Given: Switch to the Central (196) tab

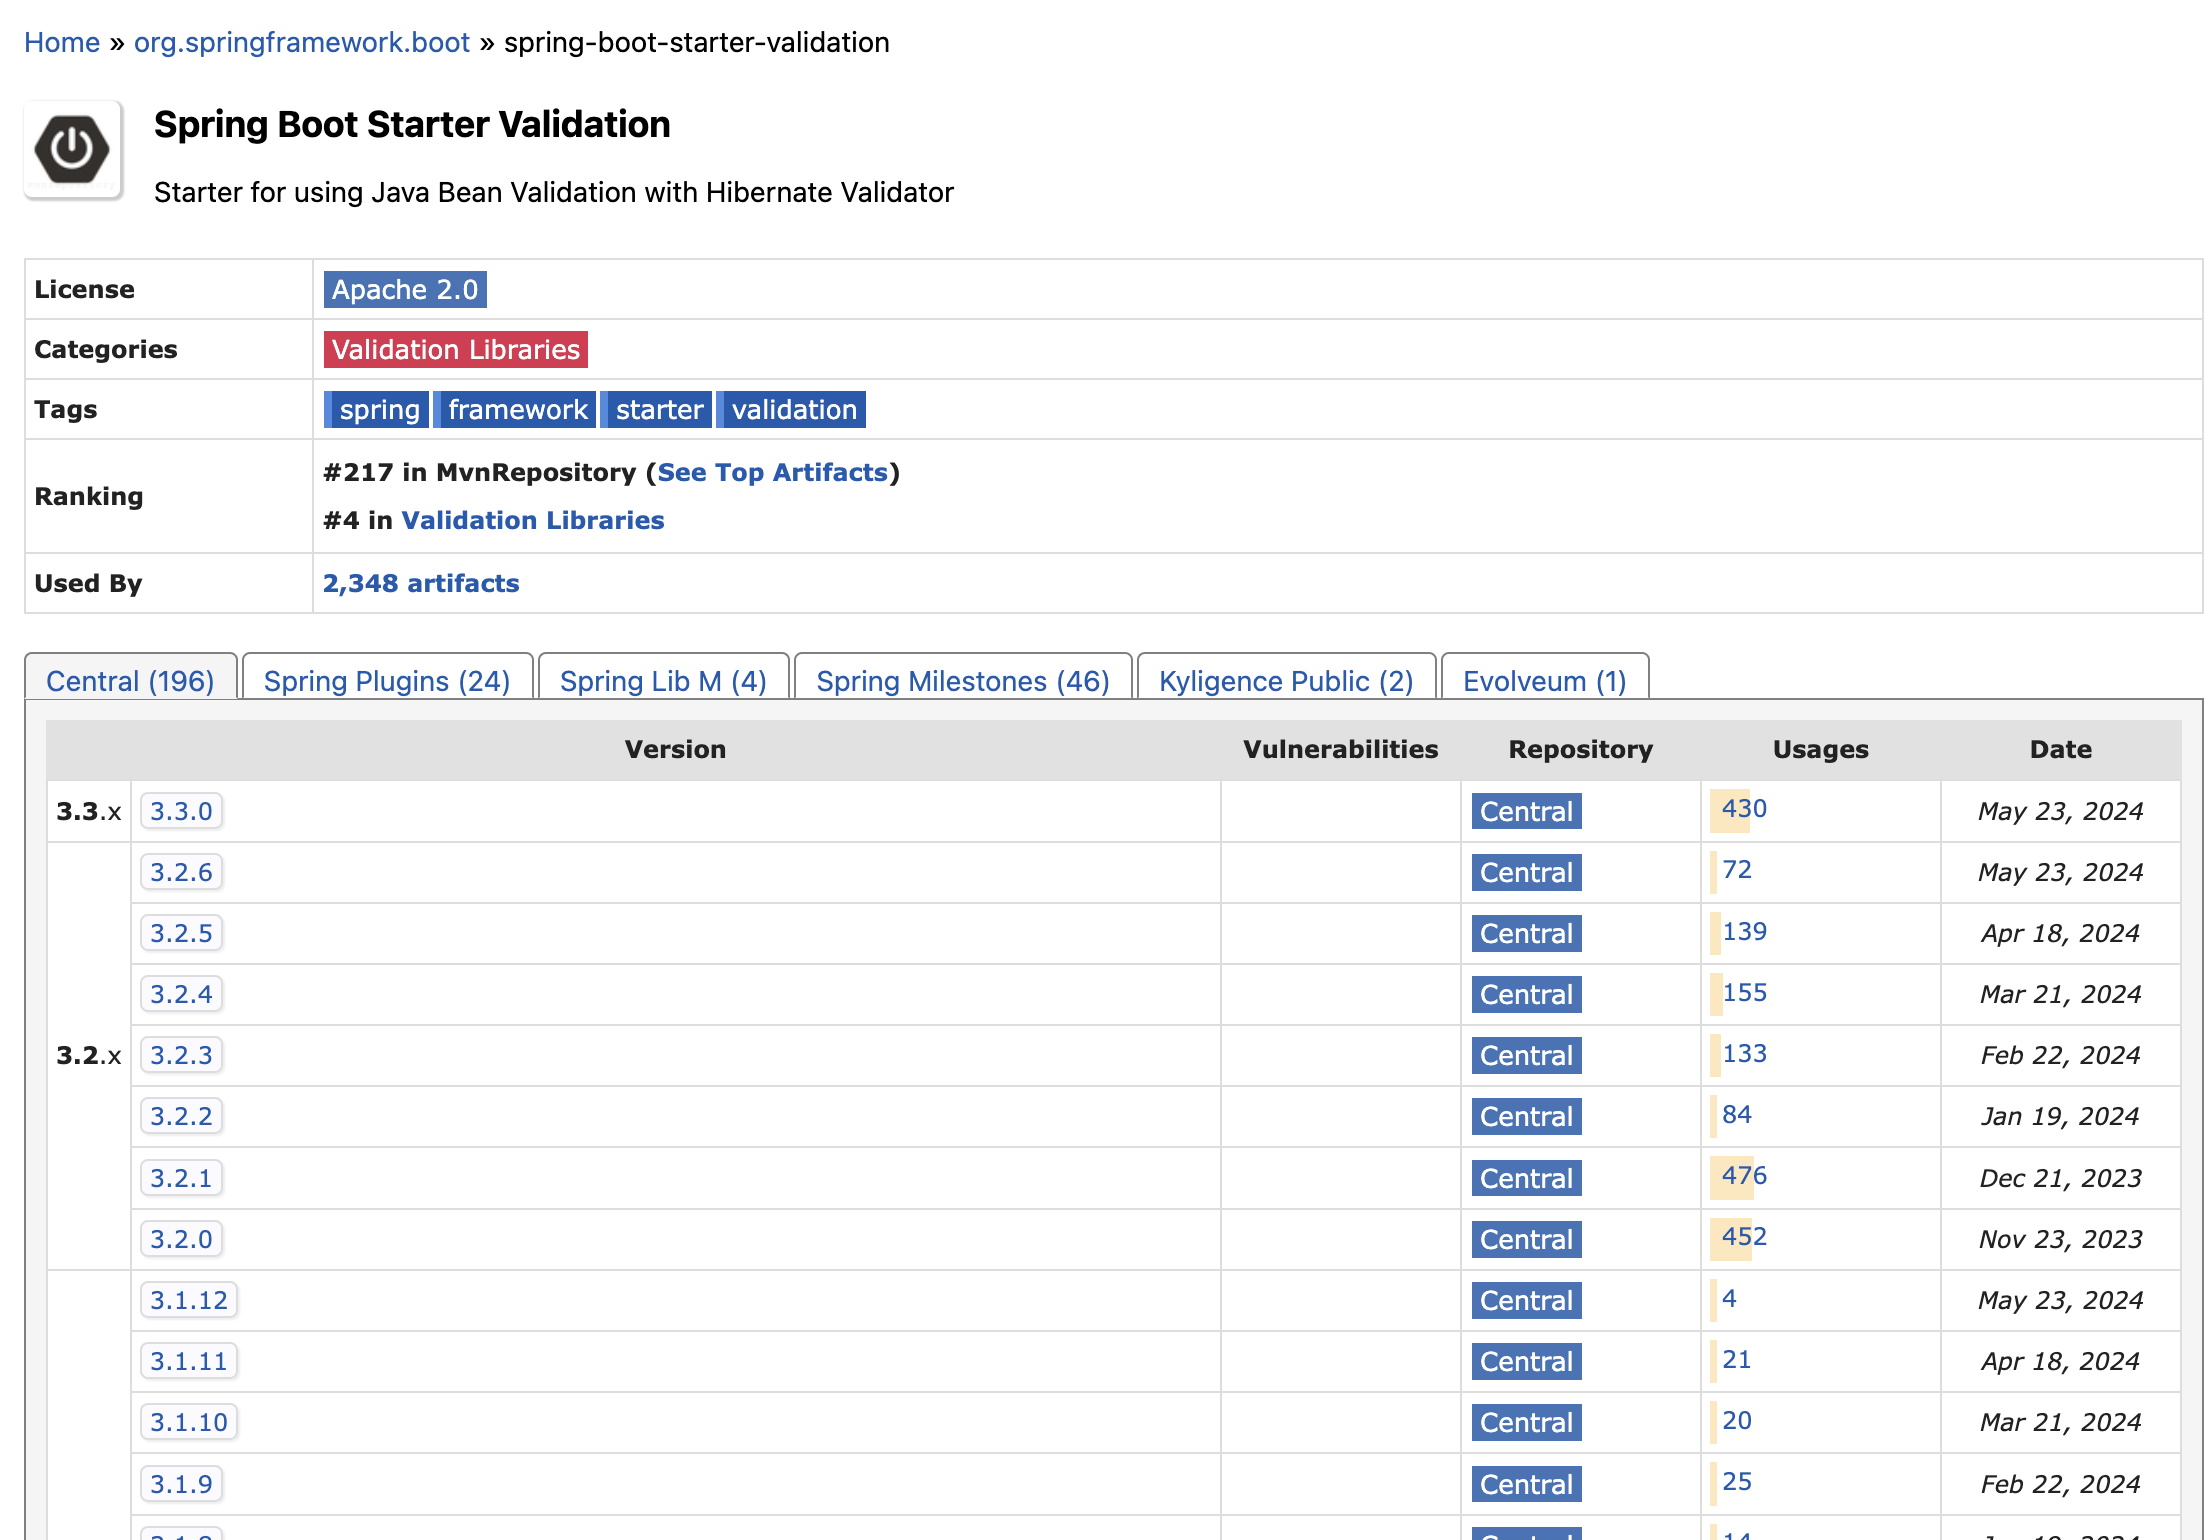Looking at the screenshot, I should (x=130, y=681).
